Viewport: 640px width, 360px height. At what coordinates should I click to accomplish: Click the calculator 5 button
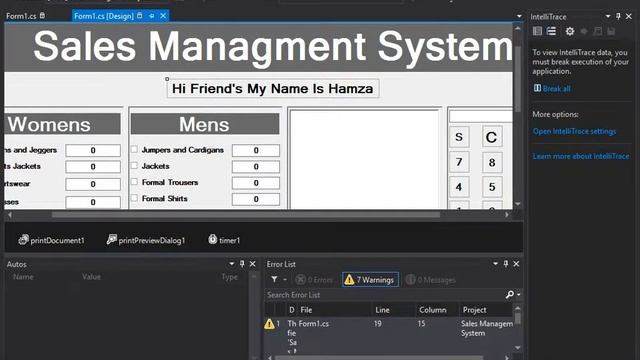coord(492,187)
